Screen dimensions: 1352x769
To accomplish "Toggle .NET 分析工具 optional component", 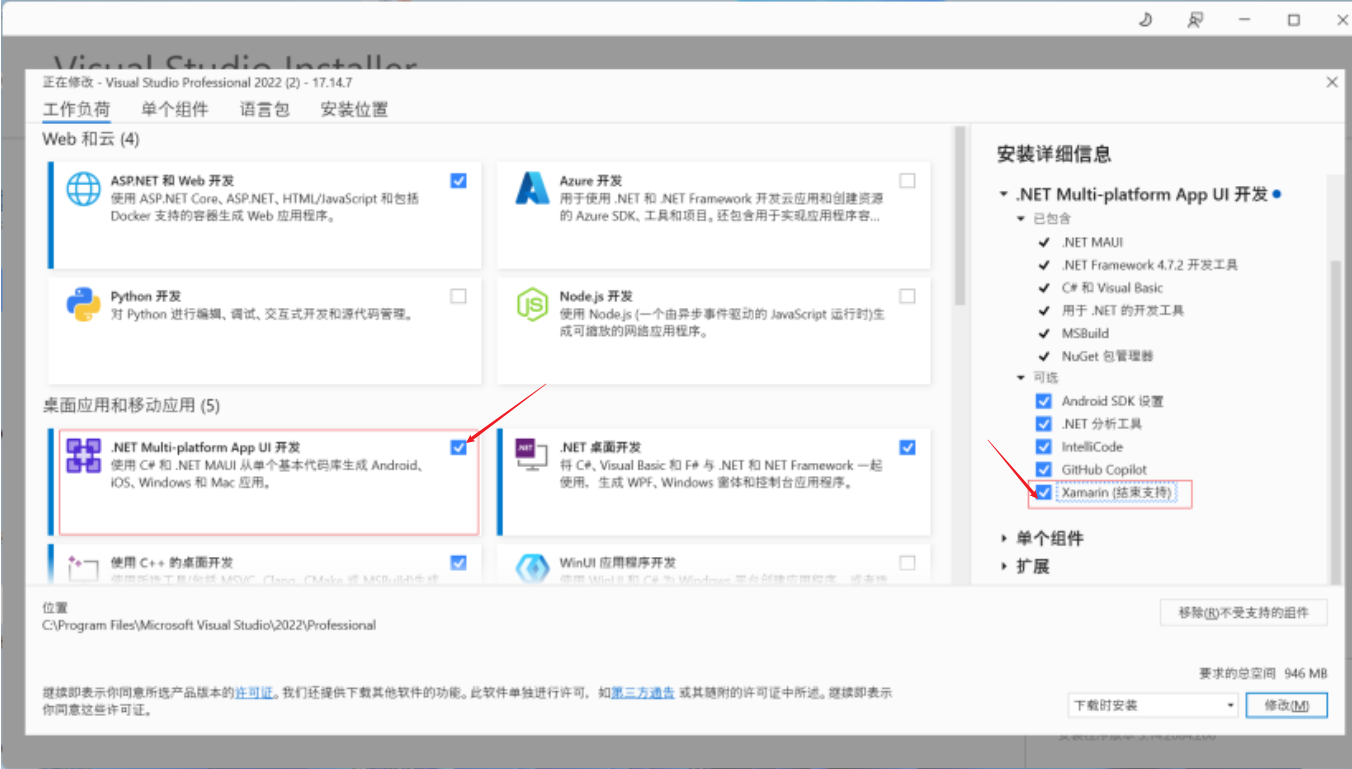I will pyautogui.click(x=1044, y=424).
